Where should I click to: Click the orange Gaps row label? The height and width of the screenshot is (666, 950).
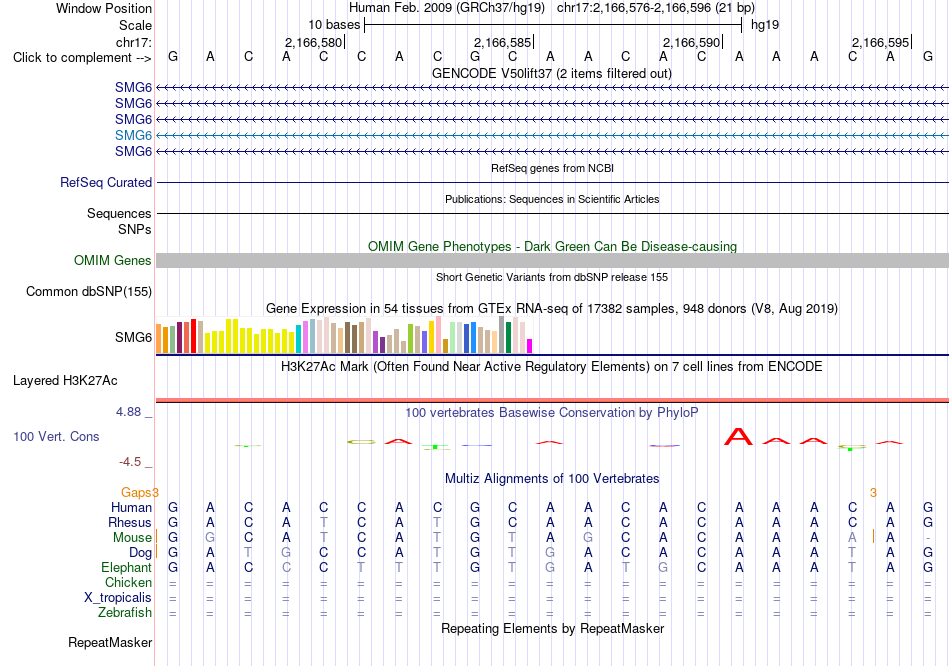[136, 492]
